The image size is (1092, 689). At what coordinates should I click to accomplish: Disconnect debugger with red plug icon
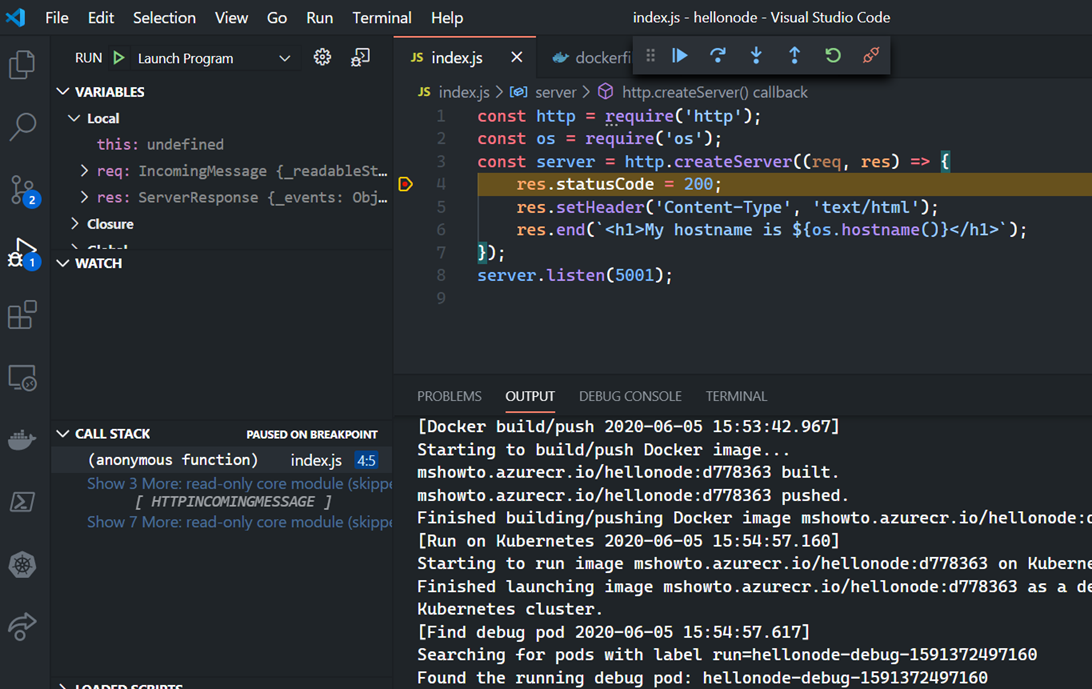coord(871,55)
